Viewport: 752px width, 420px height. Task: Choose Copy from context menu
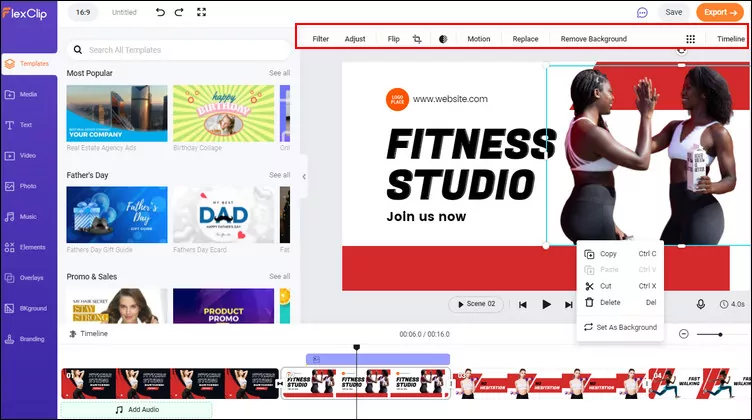tap(620, 254)
